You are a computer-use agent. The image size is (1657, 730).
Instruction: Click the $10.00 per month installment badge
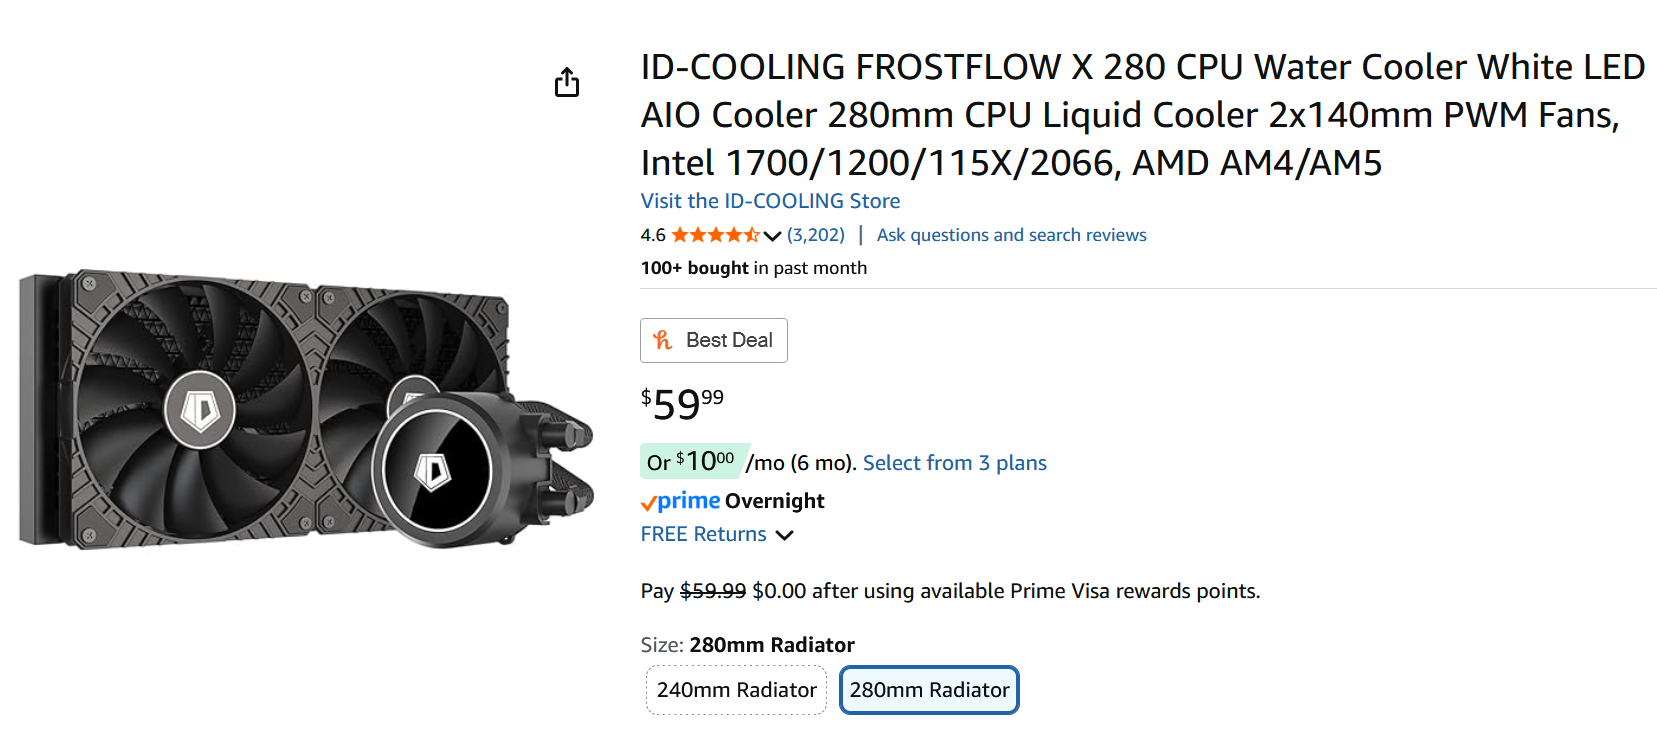694,461
